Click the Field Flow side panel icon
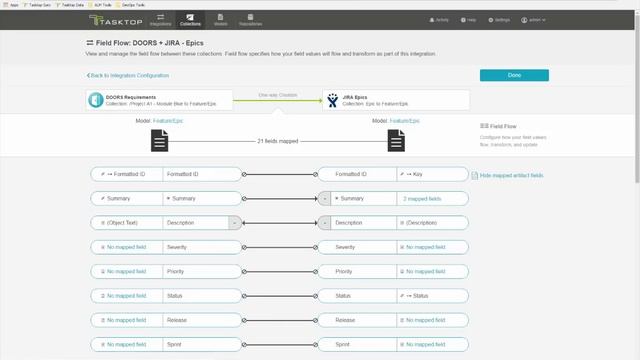Image resolution: width=640 pixels, height=360 pixels. (x=484, y=126)
